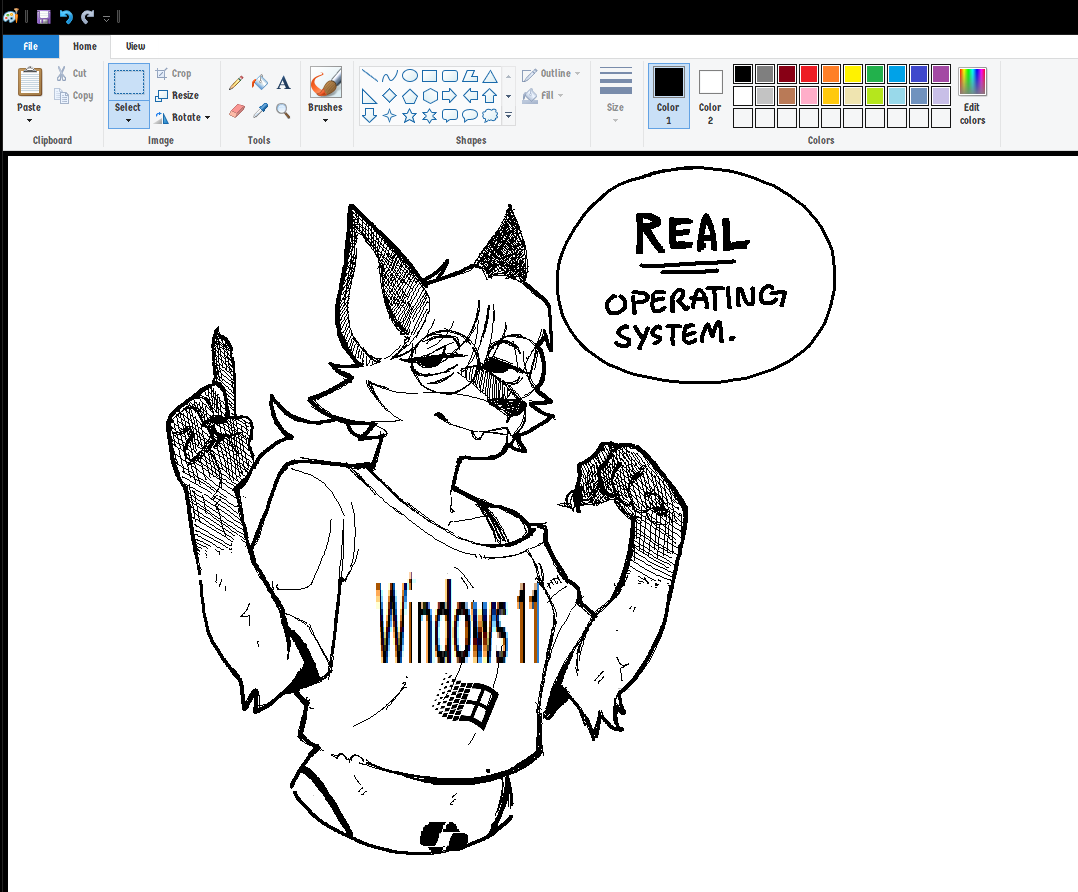The width and height of the screenshot is (1078, 892).
Task: Open the Select options dropdown arrow
Action: [129, 120]
